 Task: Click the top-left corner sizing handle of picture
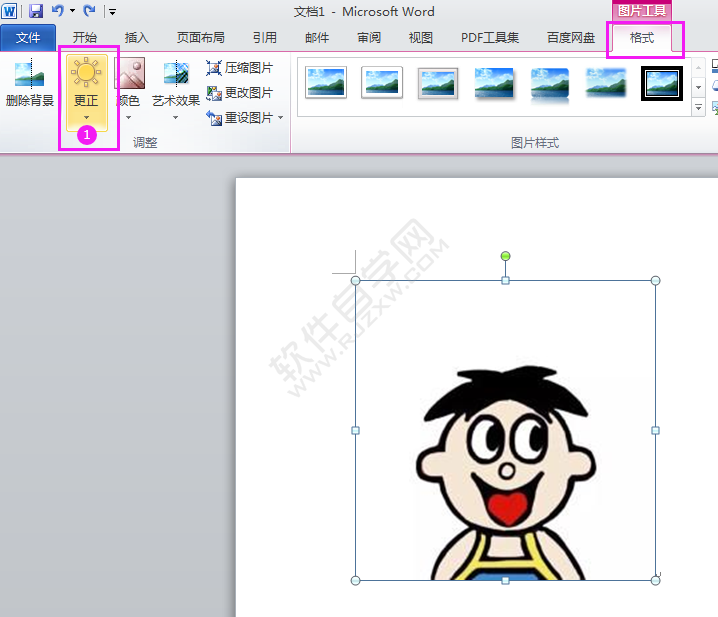[355, 280]
